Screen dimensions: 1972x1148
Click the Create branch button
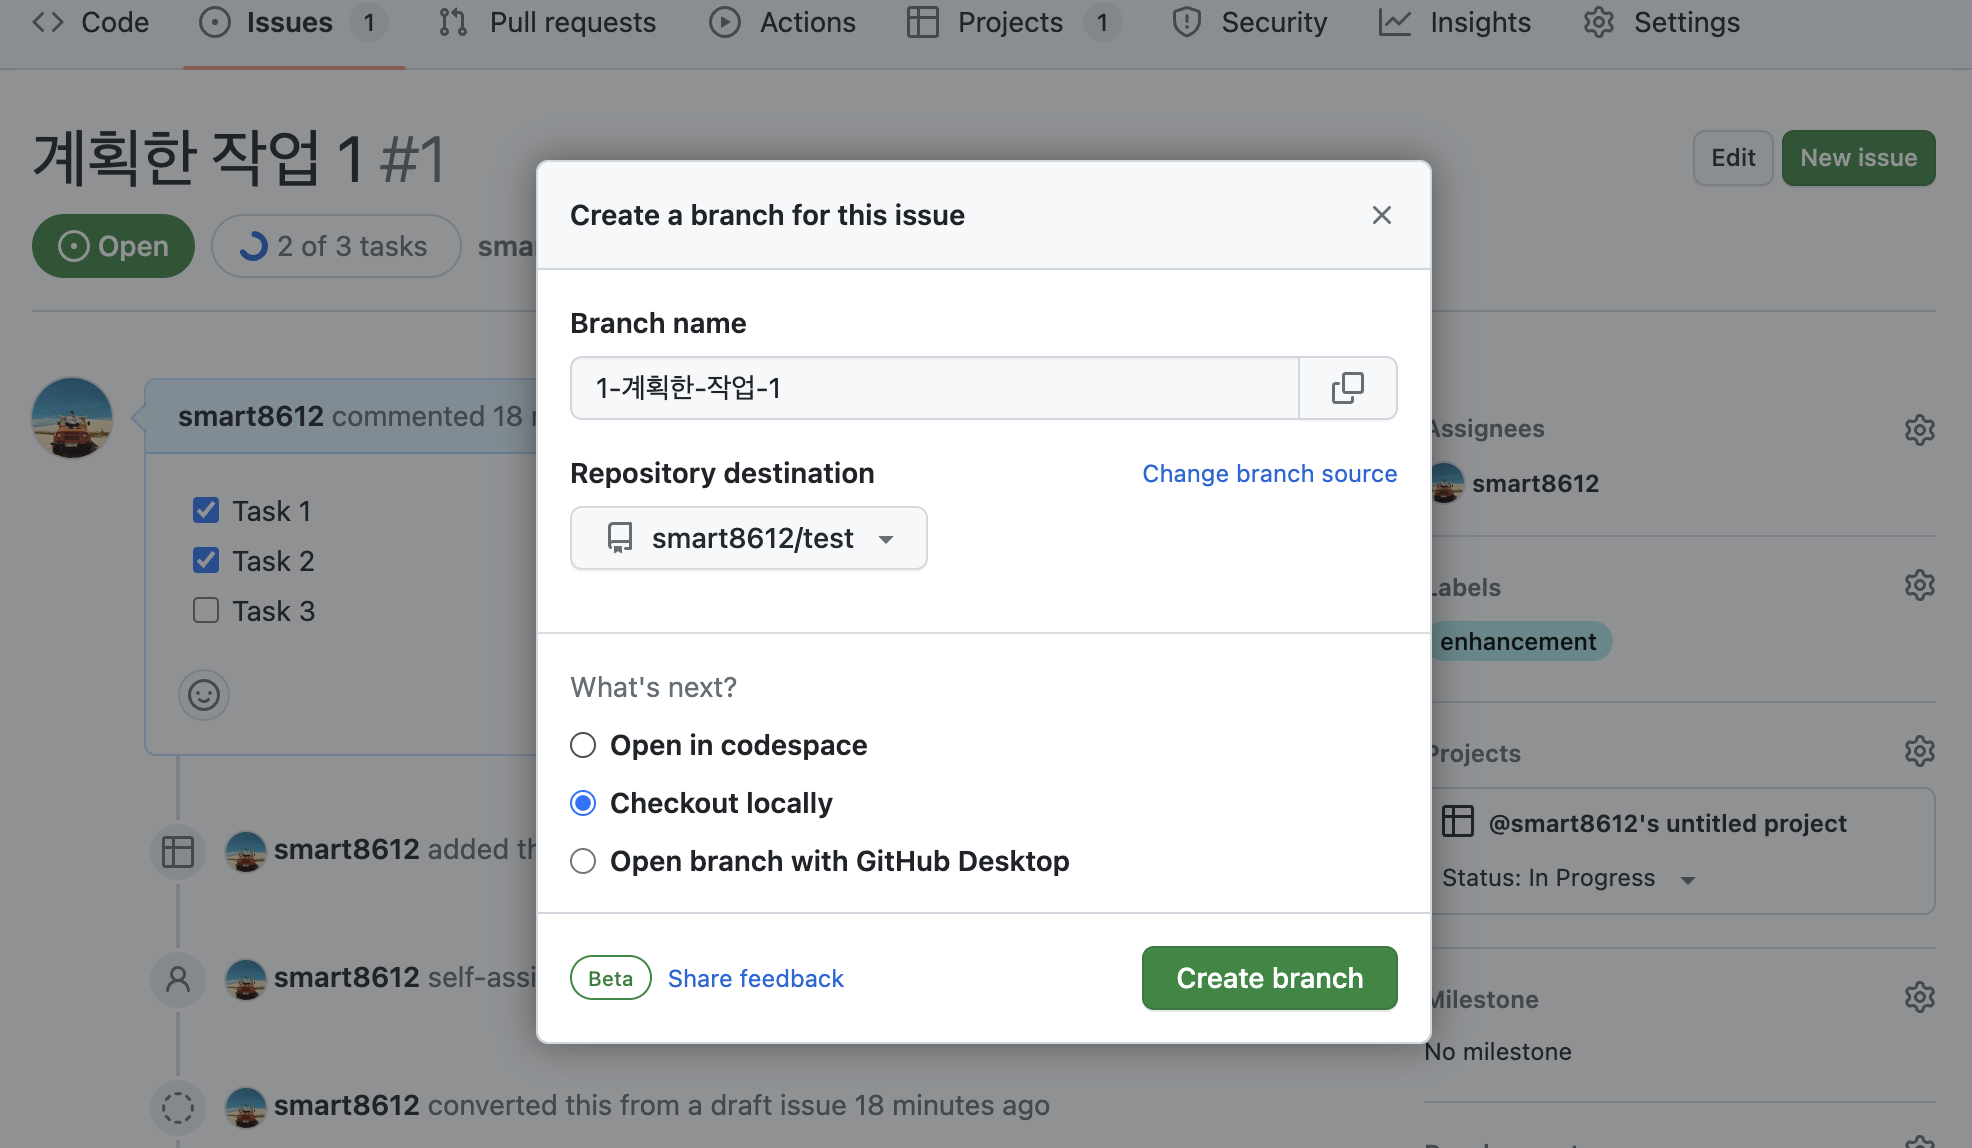[1269, 978]
